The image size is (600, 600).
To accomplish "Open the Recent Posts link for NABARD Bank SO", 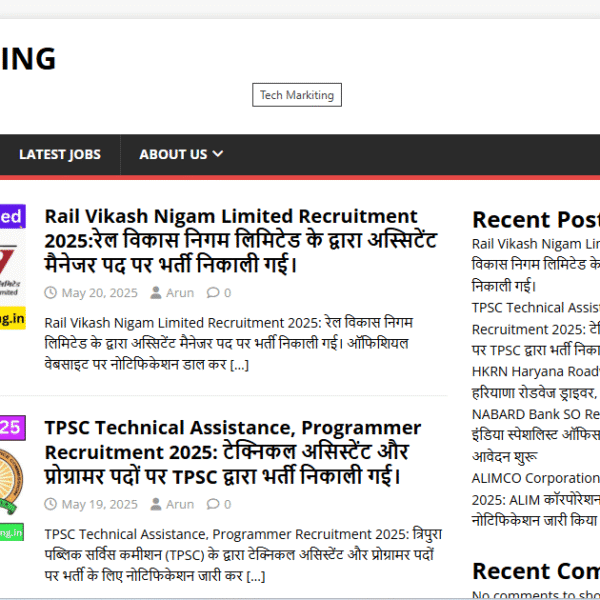I will [536, 435].
